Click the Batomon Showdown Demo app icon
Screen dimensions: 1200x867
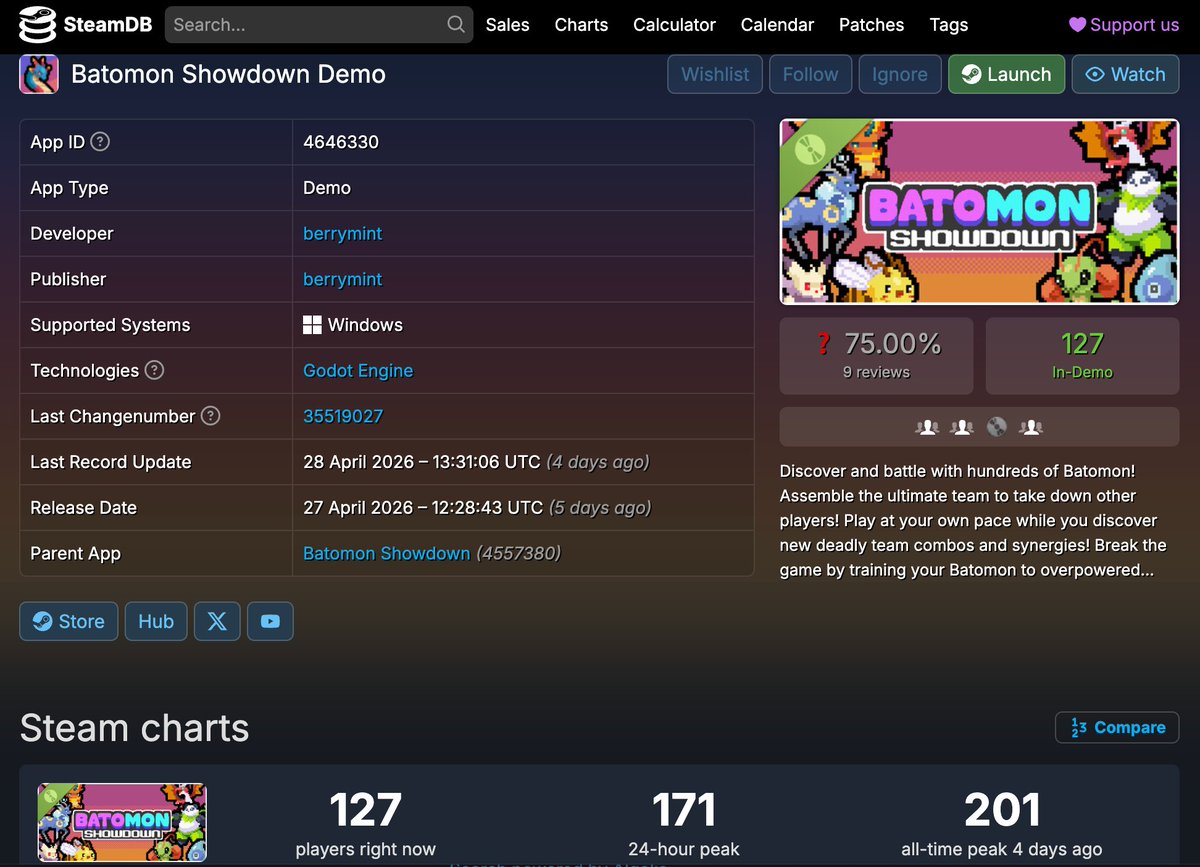(39, 74)
